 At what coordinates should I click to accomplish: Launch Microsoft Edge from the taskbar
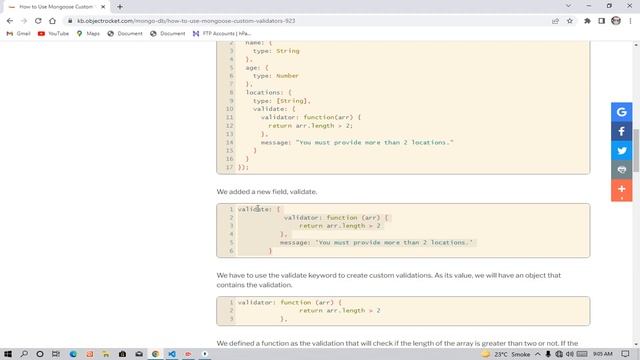pos(73,354)
